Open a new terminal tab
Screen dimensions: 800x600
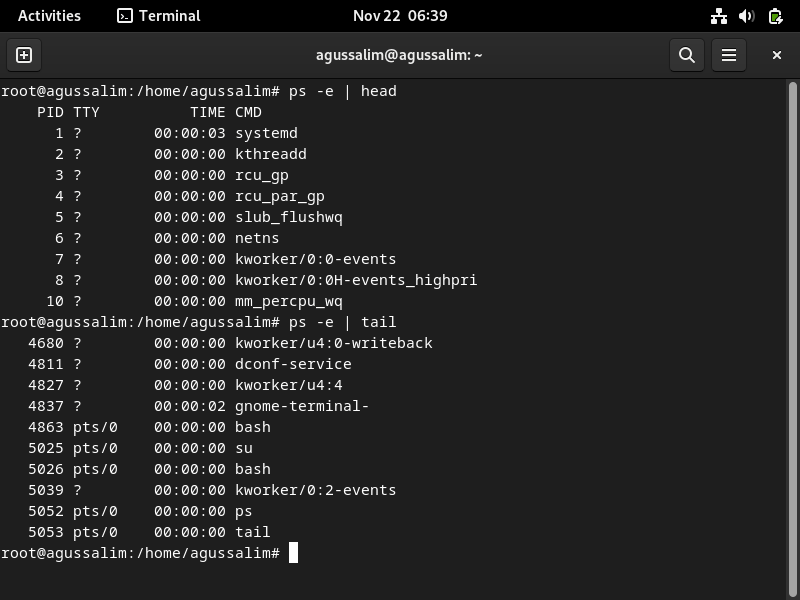(x=24, y=55)
